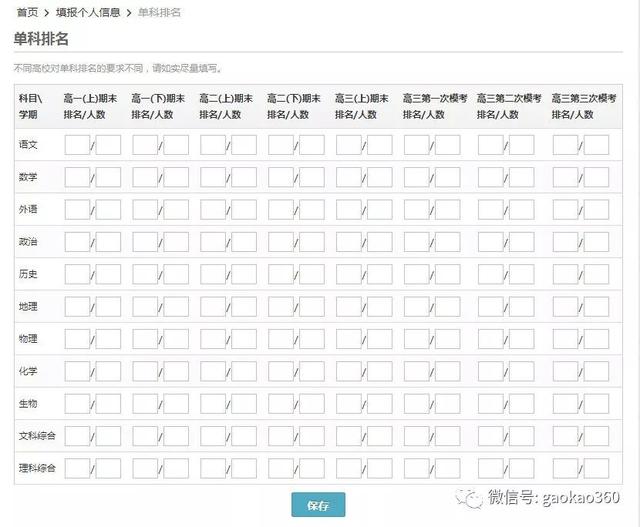Click 化学 rank field for 高一(上)期末
Image resolution: width=640 pixels, height=527 pixels.
(77, 371)
